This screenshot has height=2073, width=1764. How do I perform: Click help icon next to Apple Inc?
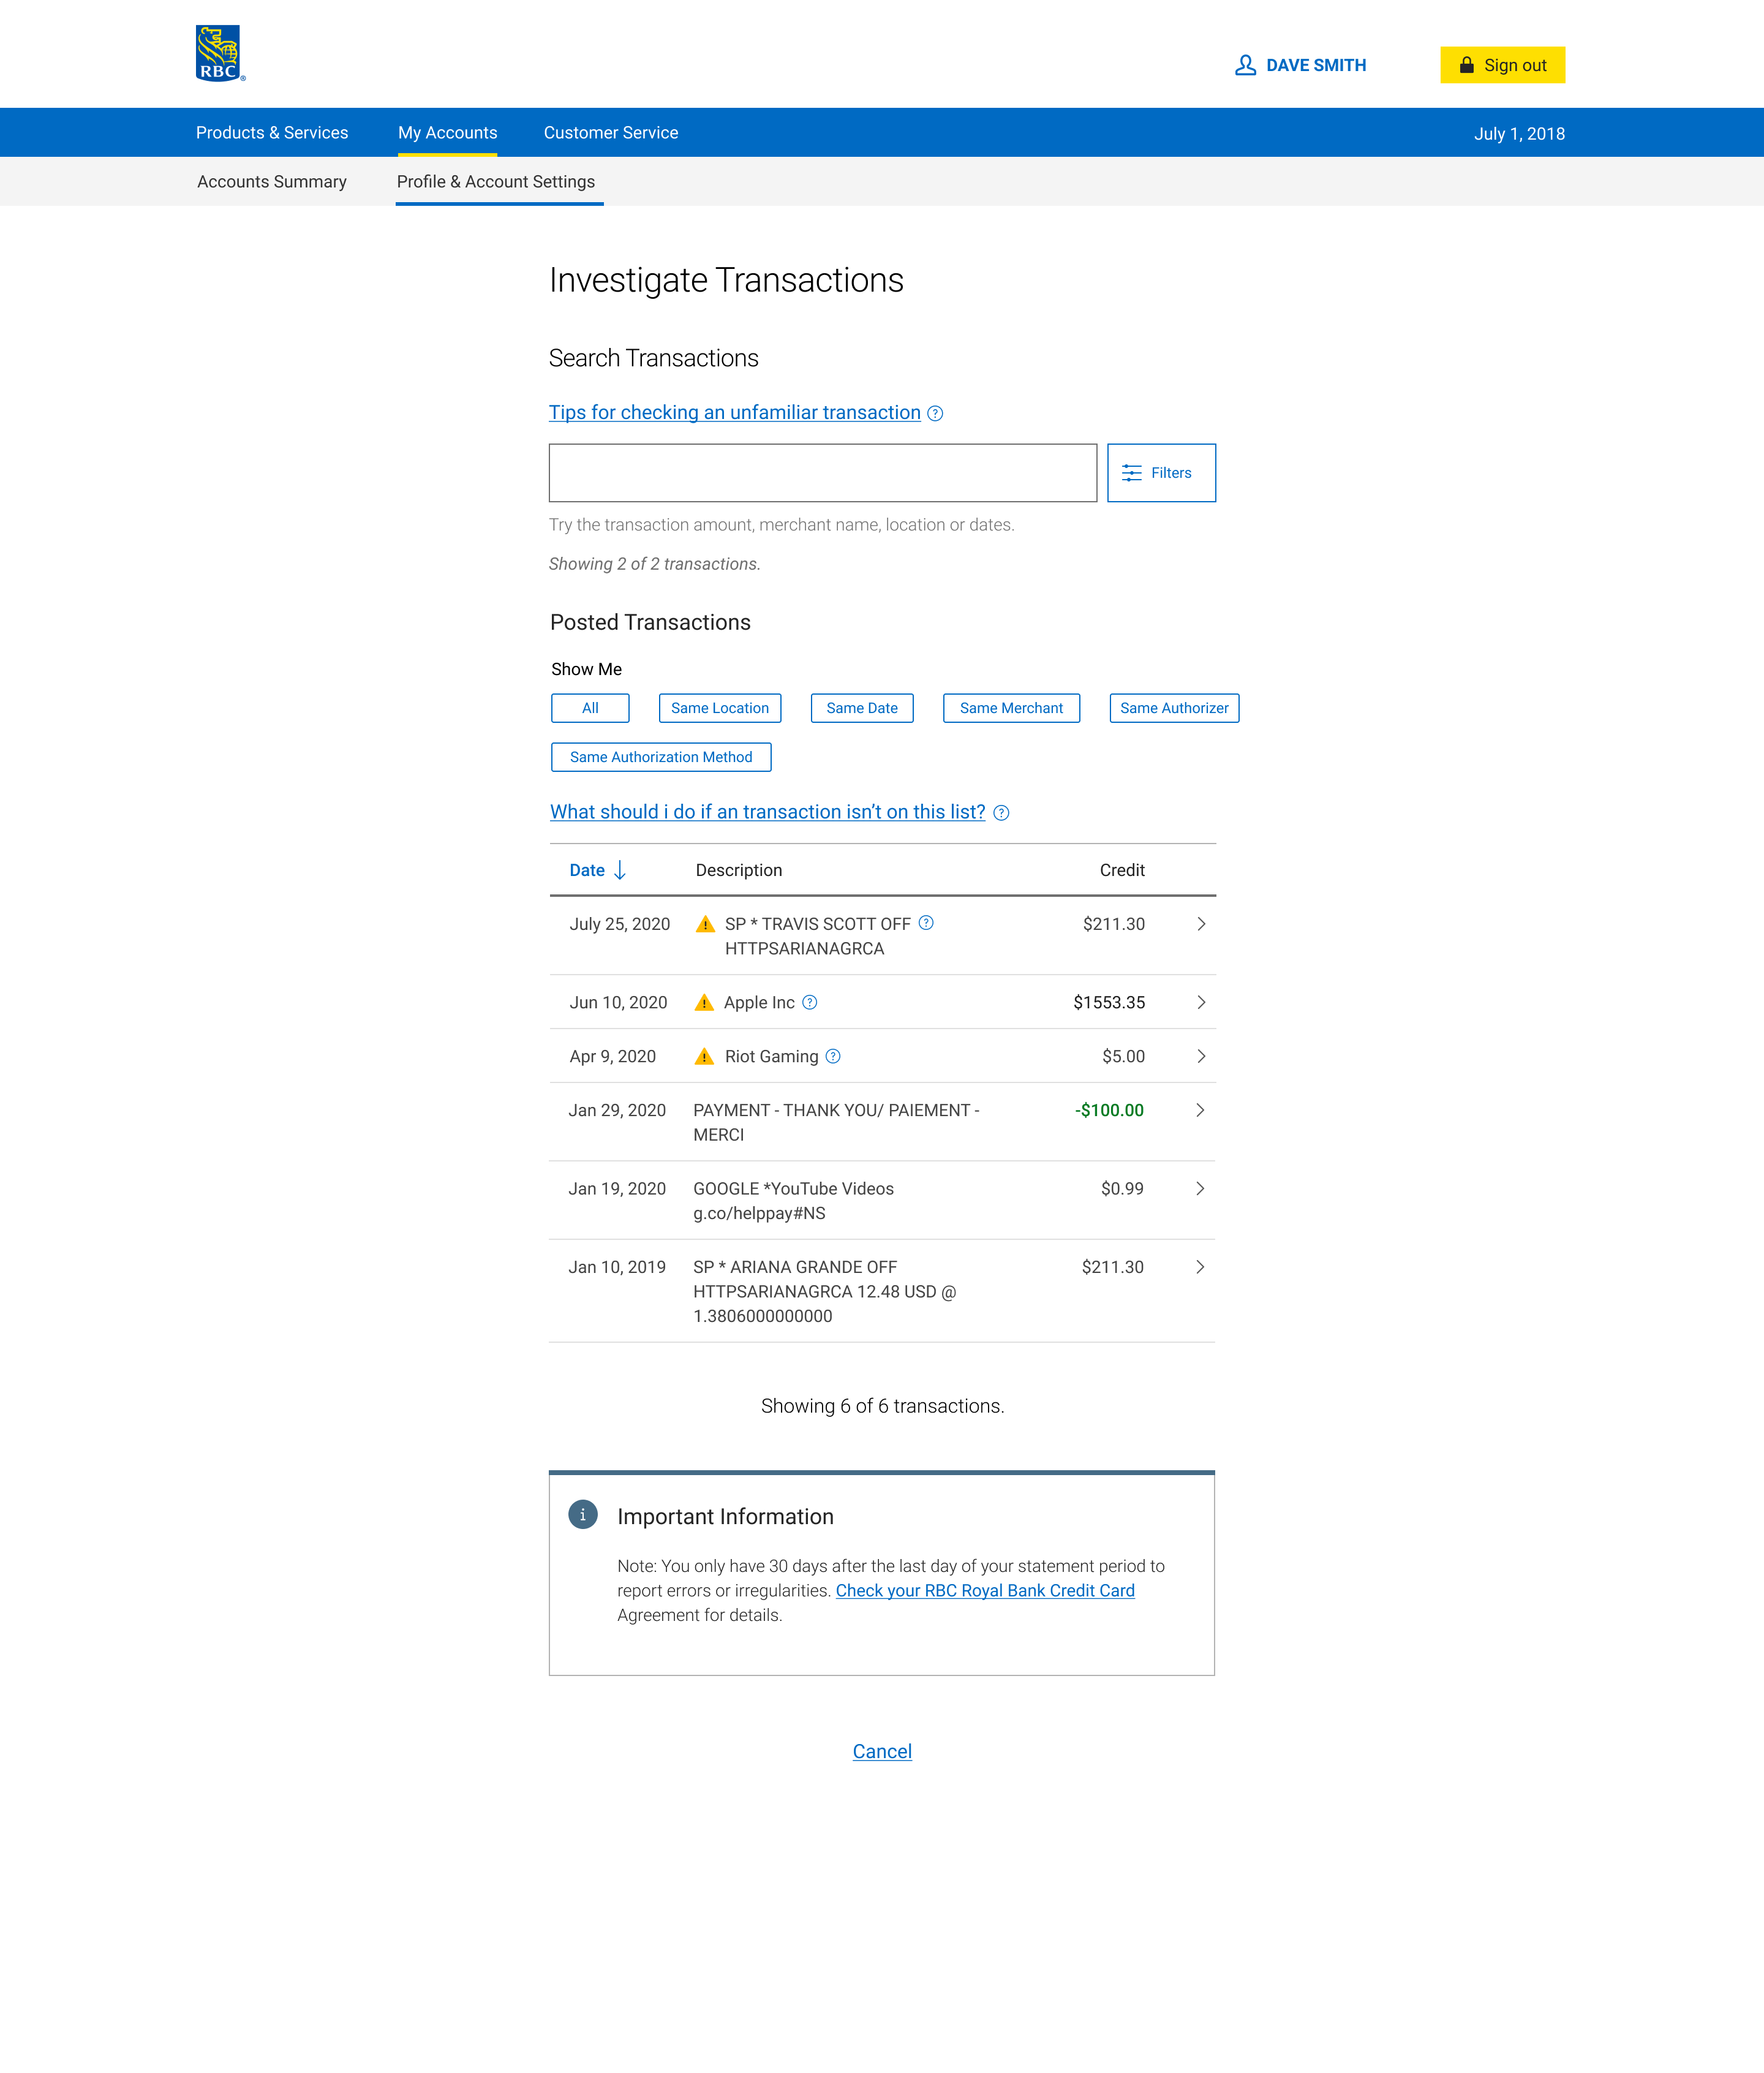[x=810, y=1002]
